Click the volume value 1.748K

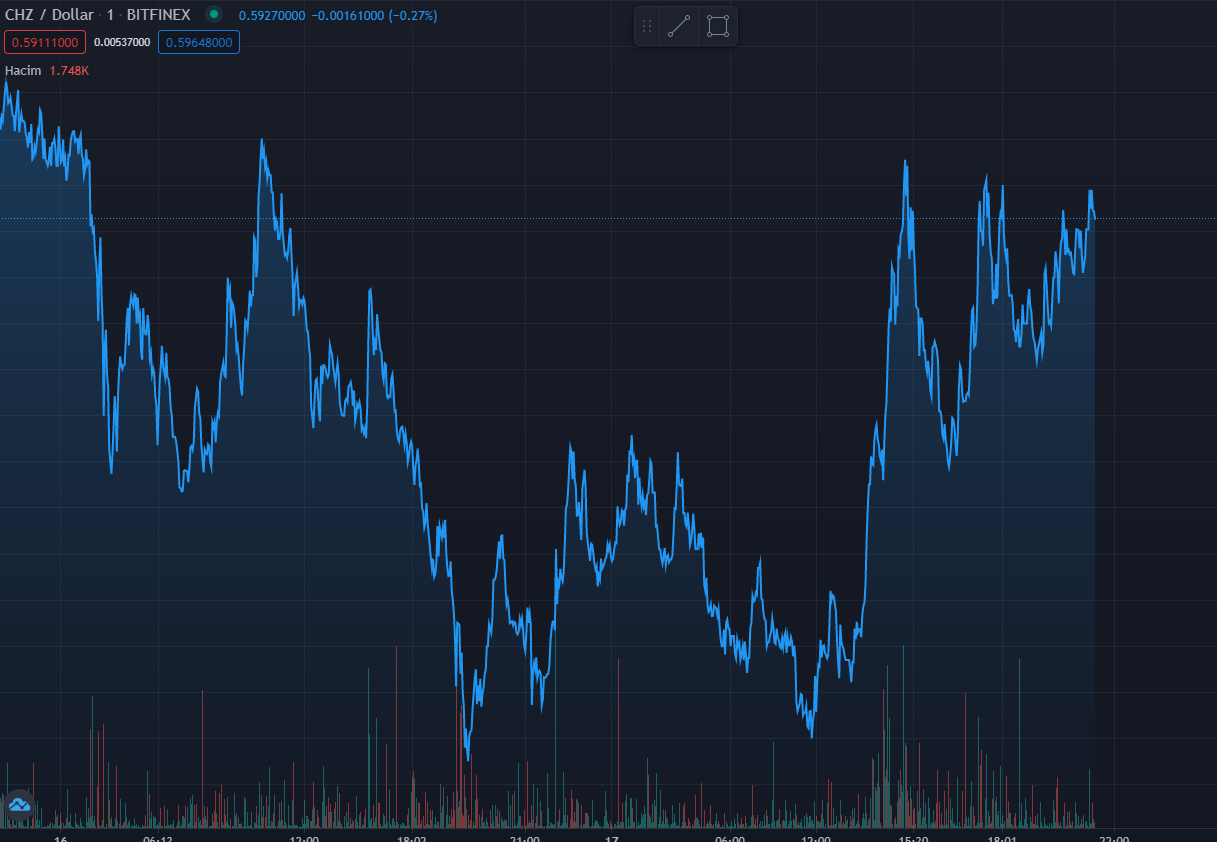(x=69, y=71)
